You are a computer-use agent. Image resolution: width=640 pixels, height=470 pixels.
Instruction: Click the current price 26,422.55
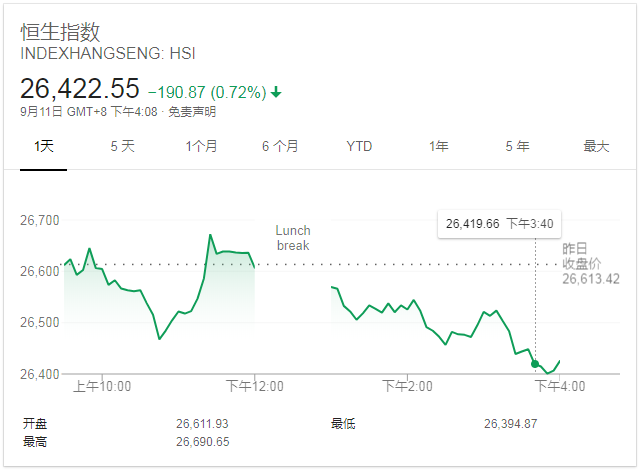(80, 89)
